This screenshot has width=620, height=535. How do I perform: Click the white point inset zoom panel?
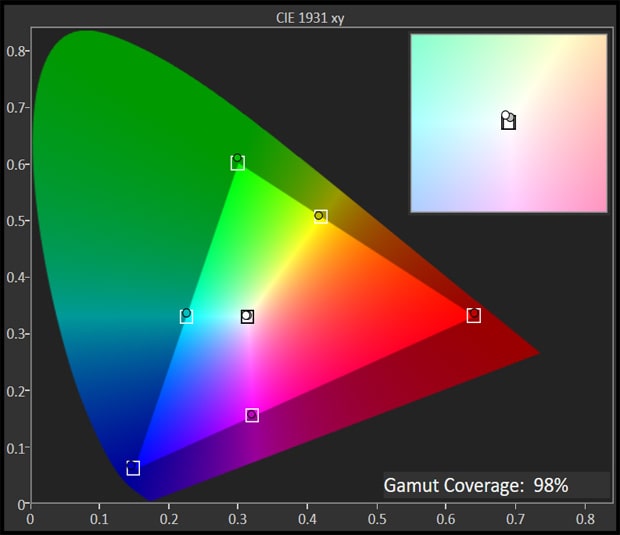pos(508,123)
